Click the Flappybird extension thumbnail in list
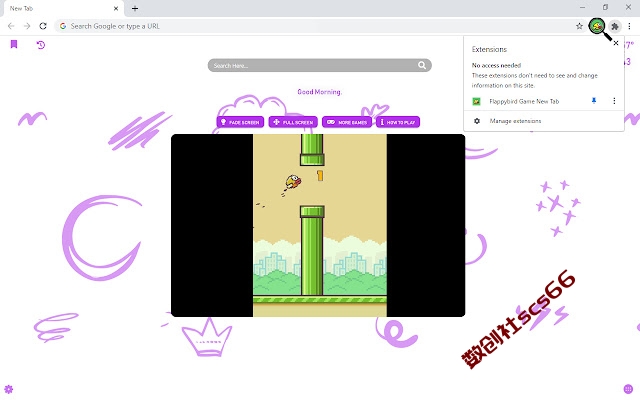Viewport: 640px width, 400px height. click(x=476, y=101)
